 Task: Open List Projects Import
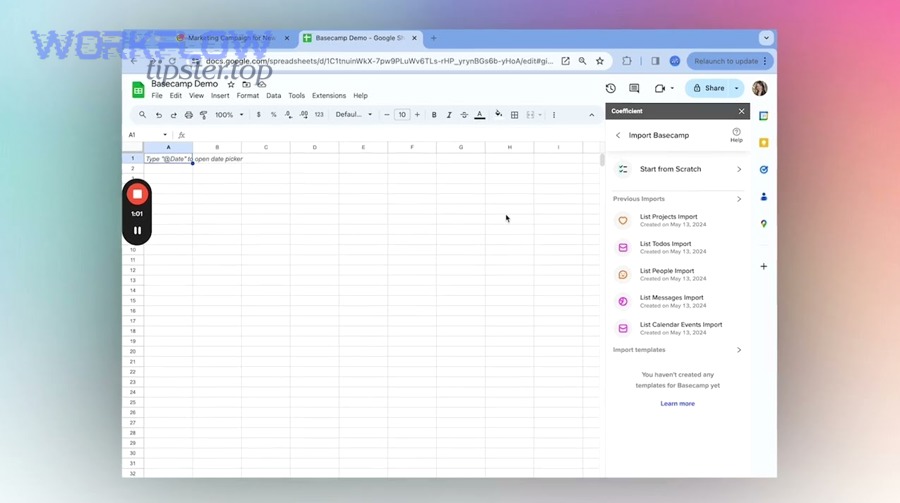(678, 220)
